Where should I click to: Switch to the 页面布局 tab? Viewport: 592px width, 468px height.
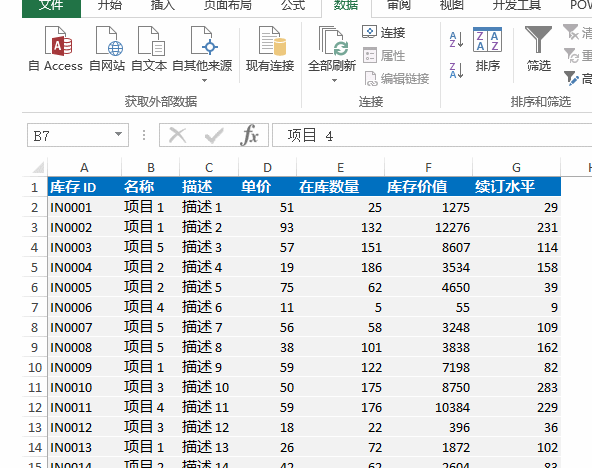point(228,6)
